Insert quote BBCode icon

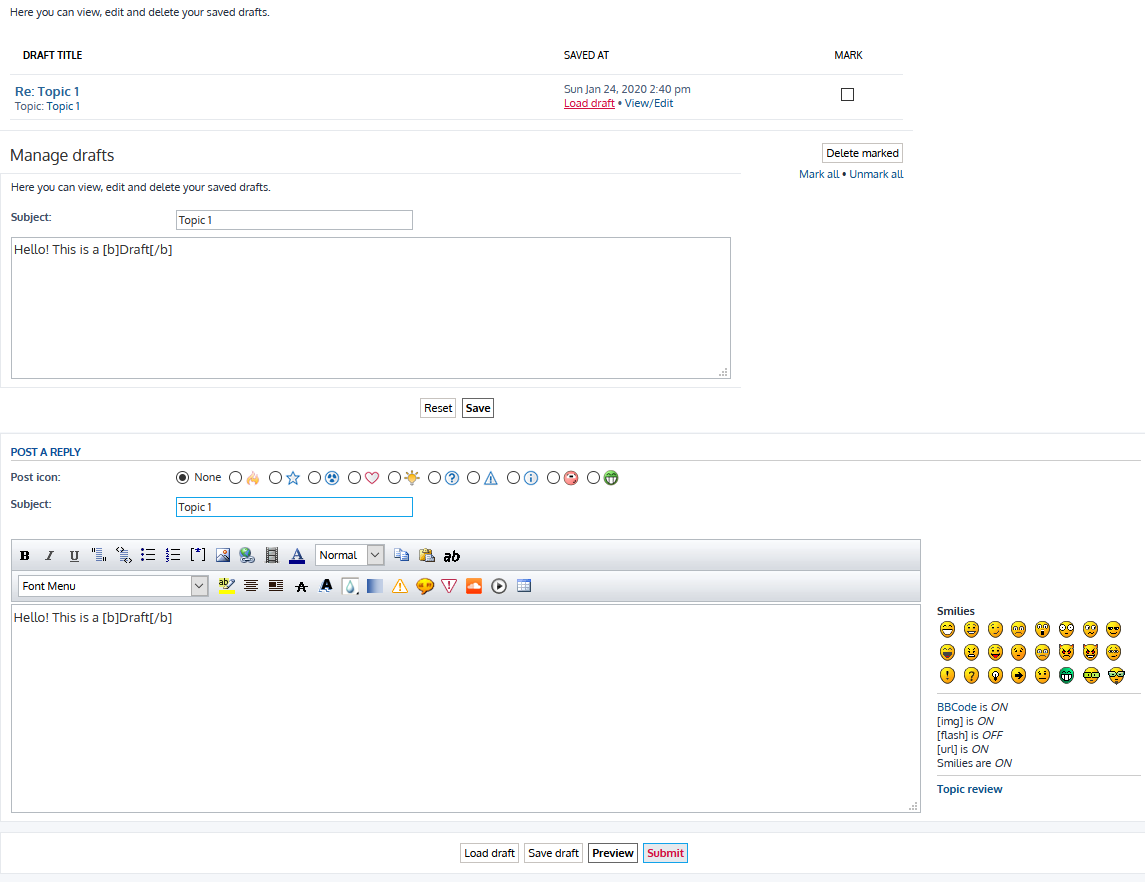coord(99,556)
